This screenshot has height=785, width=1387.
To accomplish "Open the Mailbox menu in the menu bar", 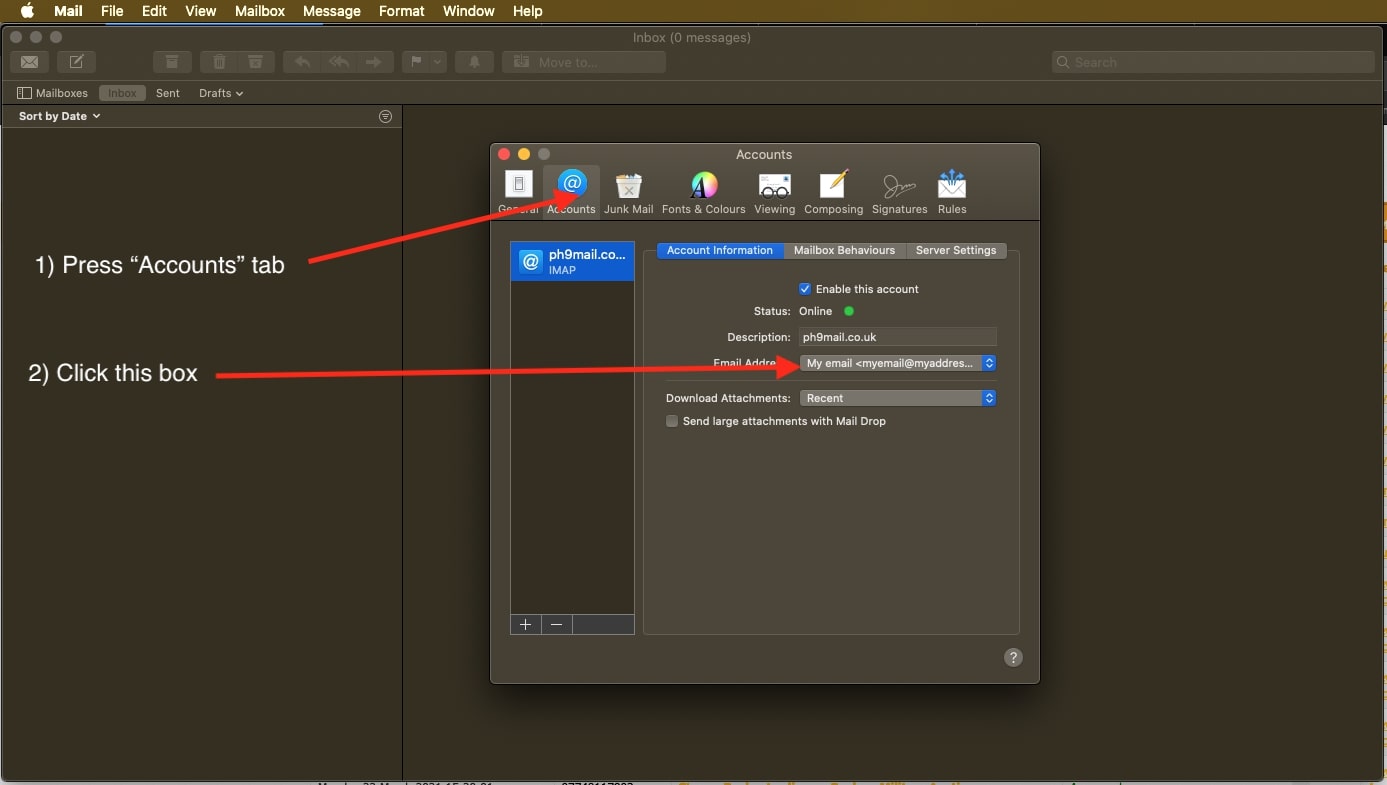I will (259, 11).
